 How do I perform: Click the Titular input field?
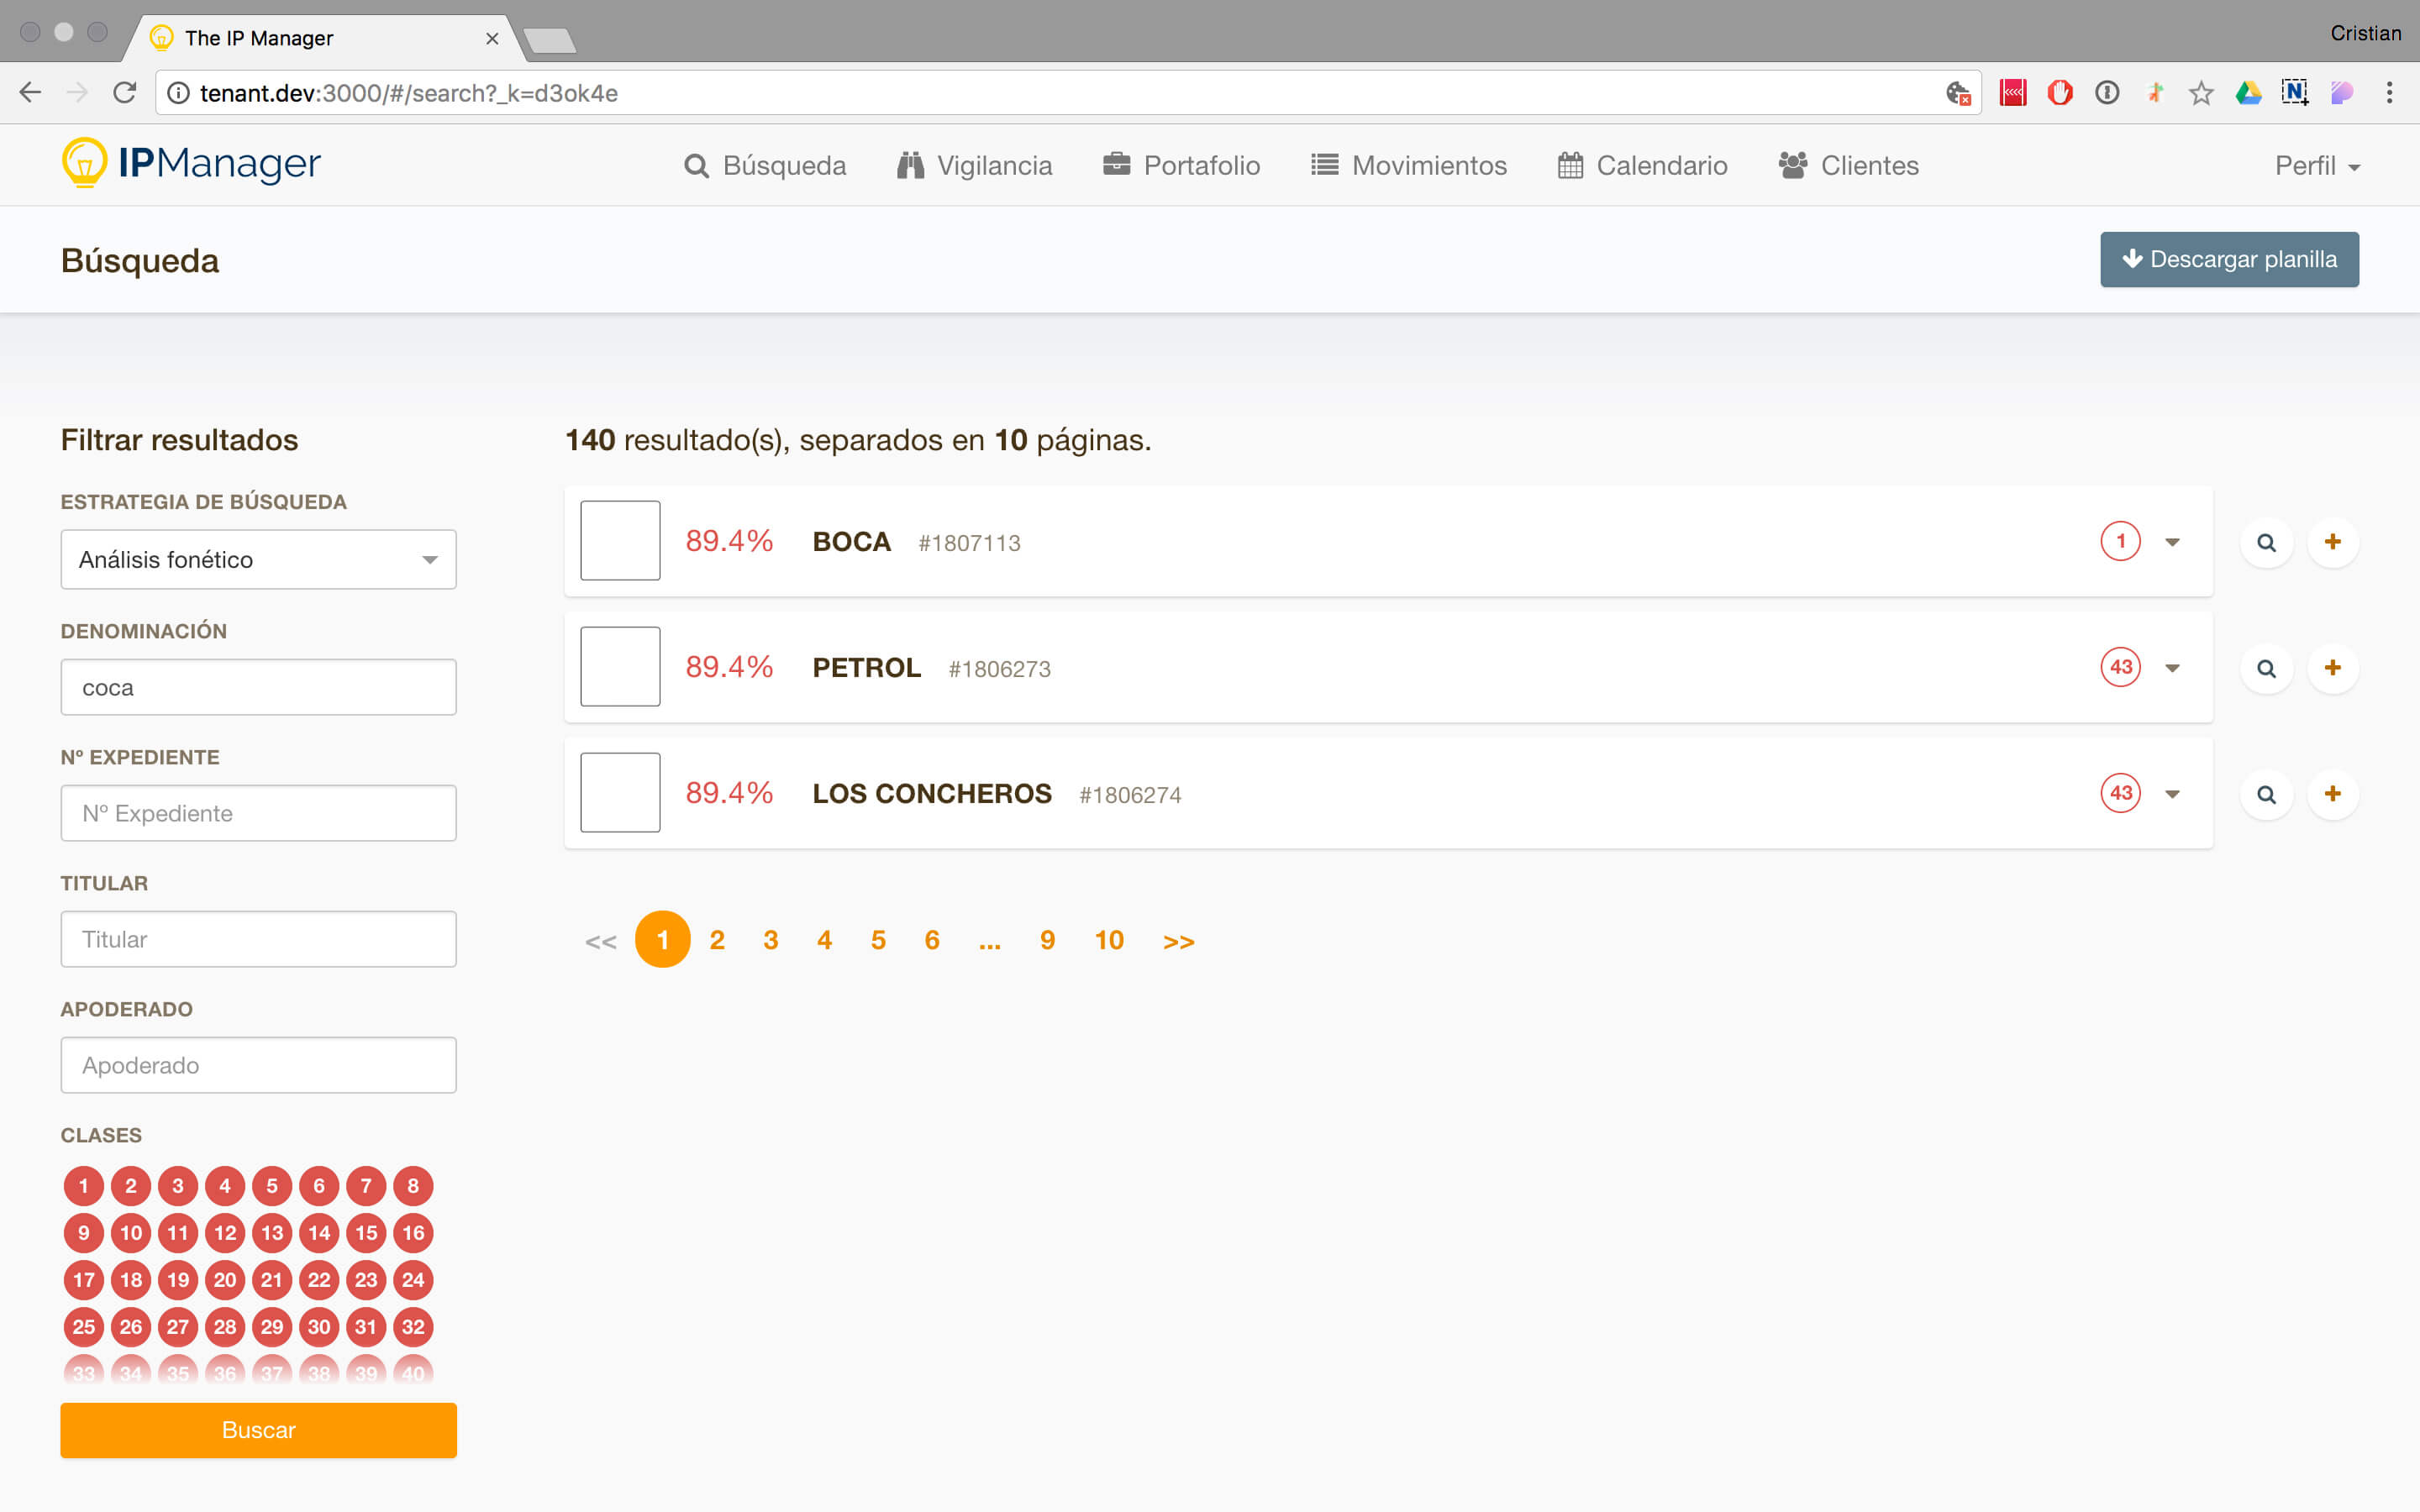coord(258,939)
